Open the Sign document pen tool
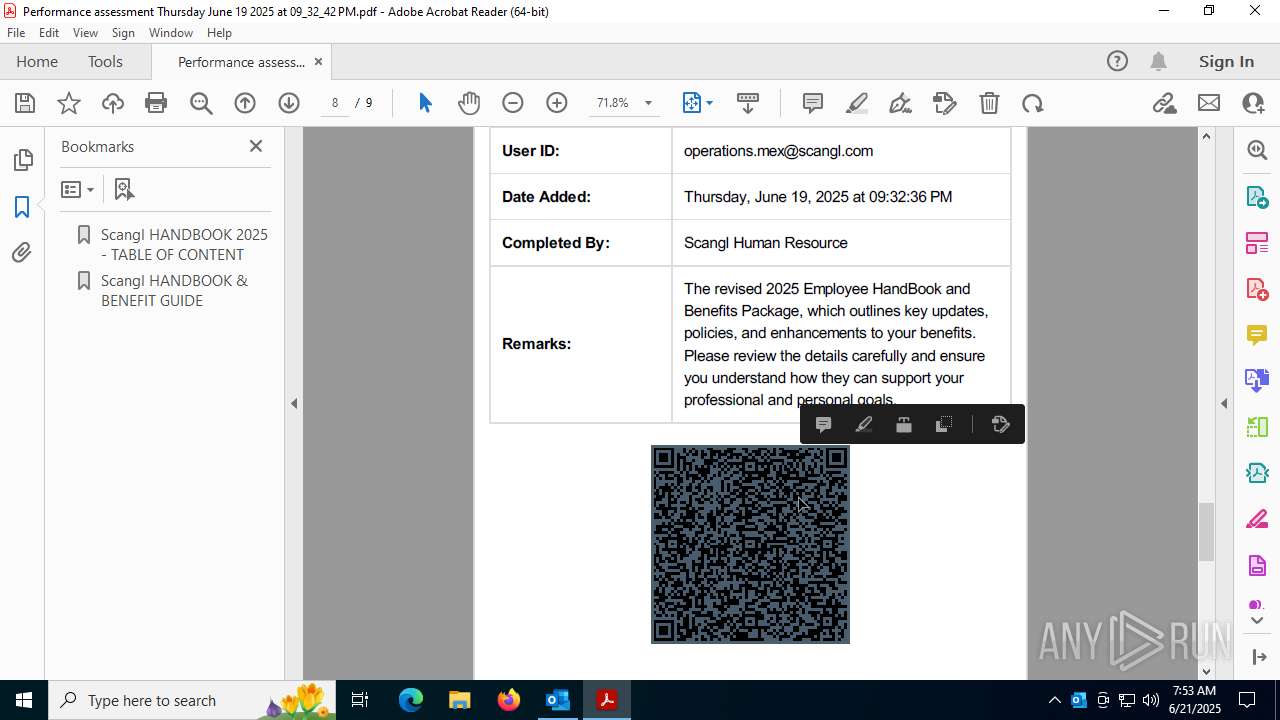This screenshot has height=720, width=1280. pyautogui.click(x=900, y=103)
